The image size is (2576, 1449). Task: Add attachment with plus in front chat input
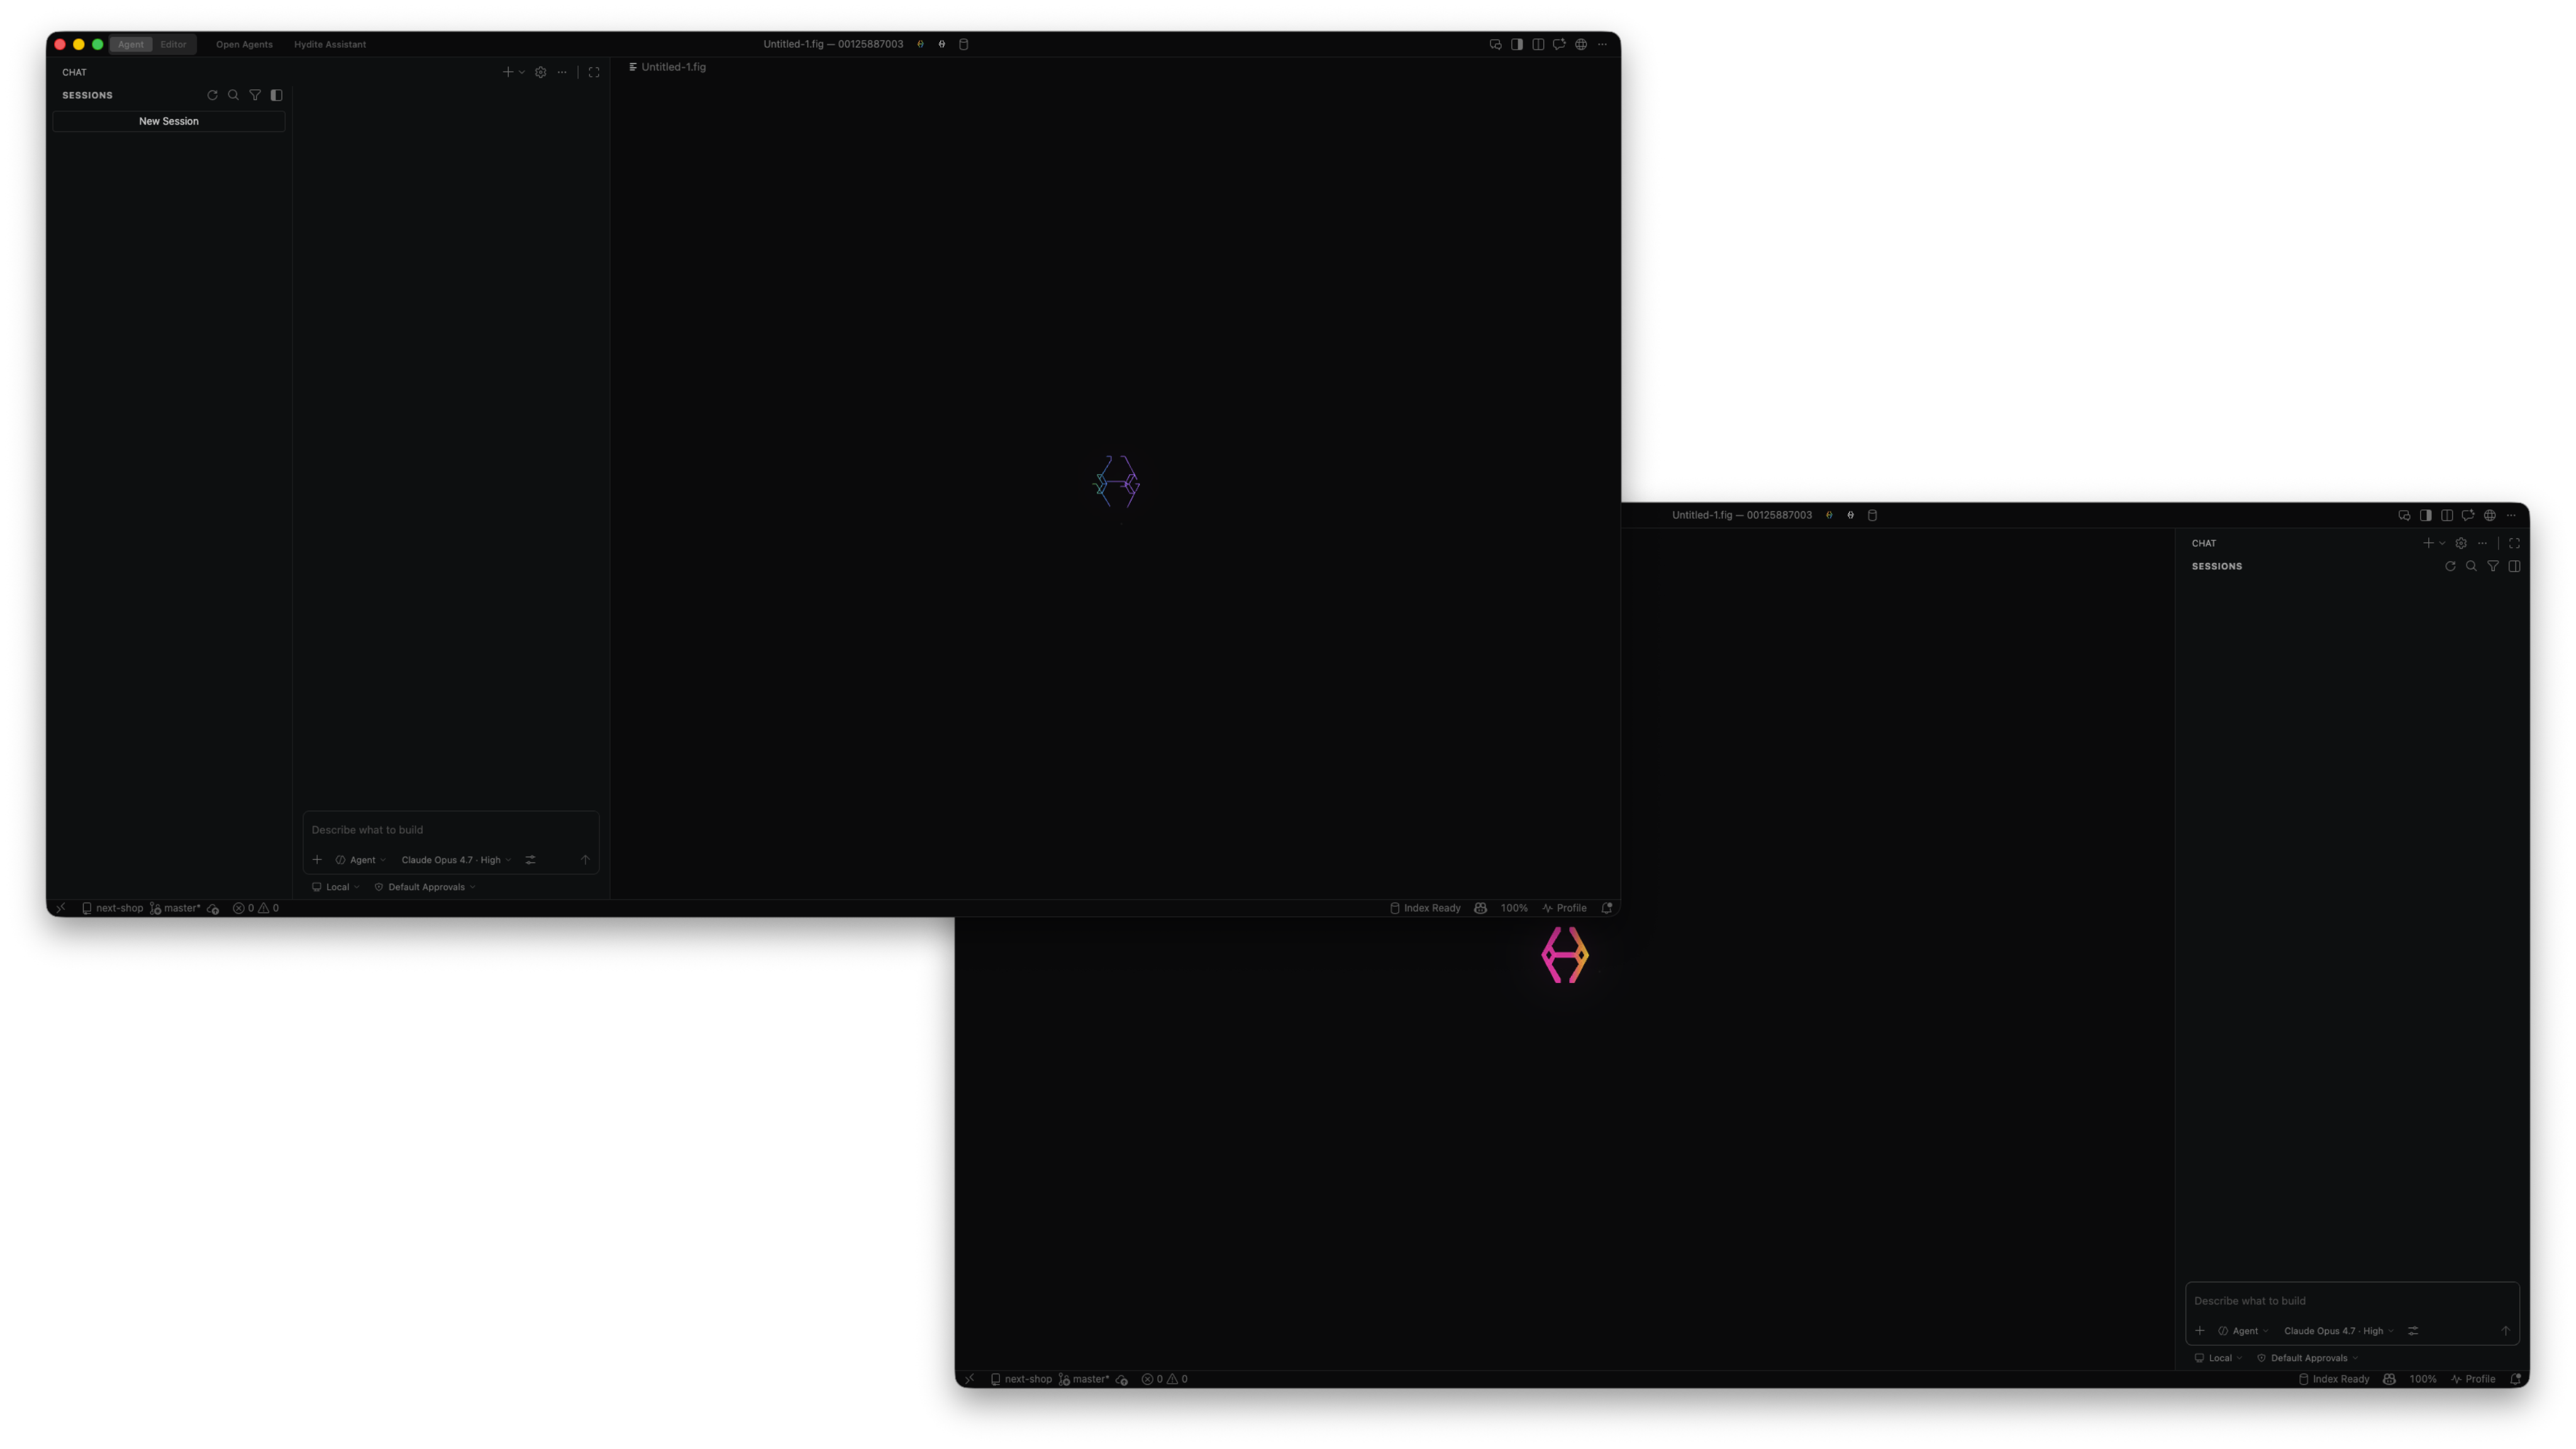[x=317, y=860]
